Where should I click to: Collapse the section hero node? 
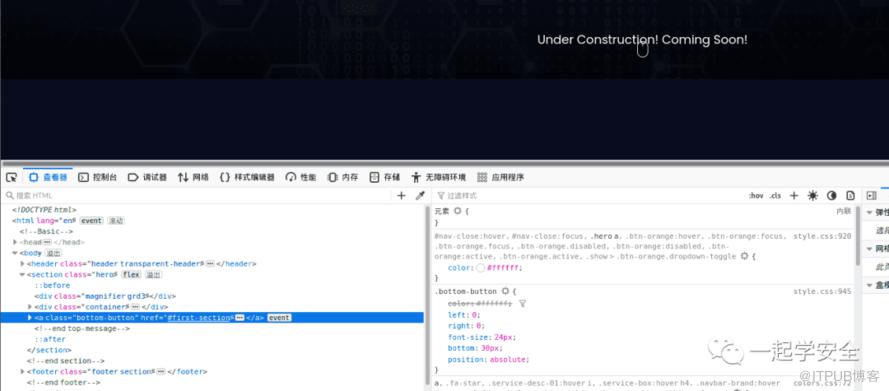pos(23,274)
